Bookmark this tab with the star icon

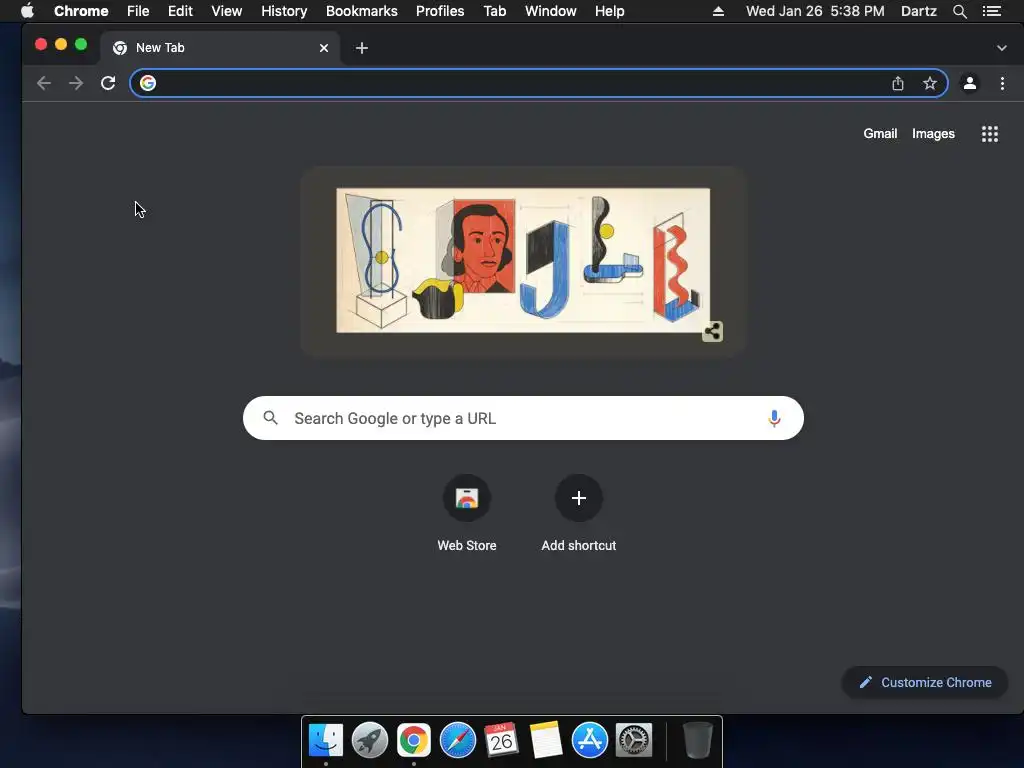click(x=930, y=83)
